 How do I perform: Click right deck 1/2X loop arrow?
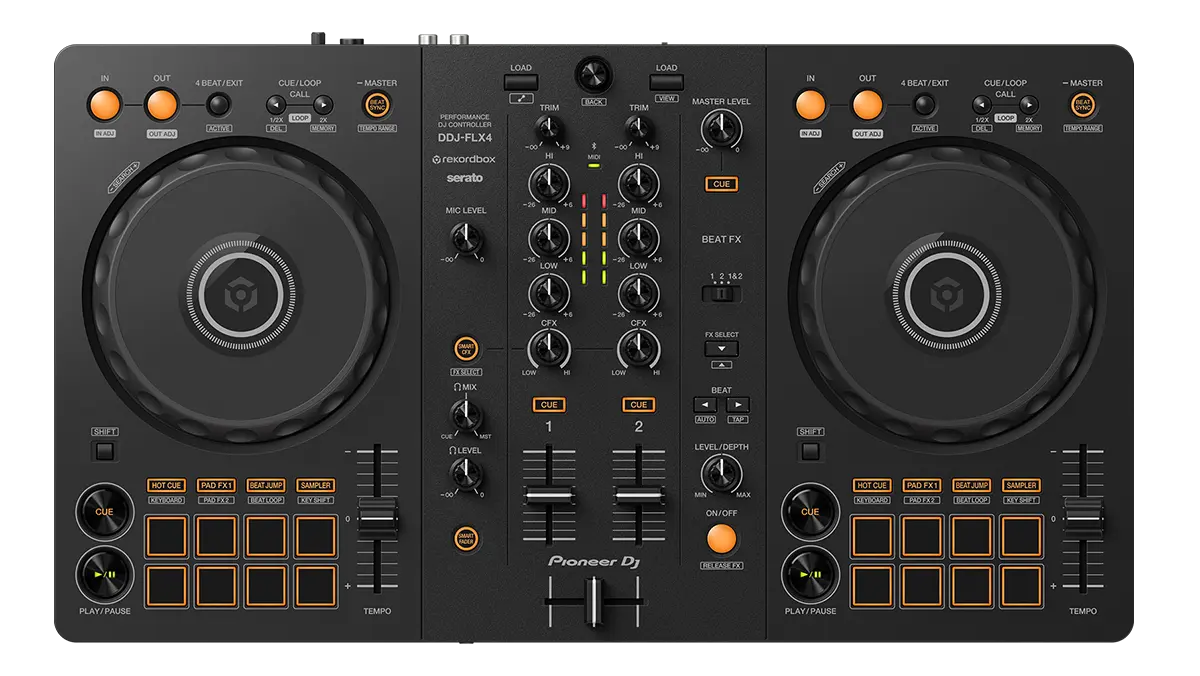pyautogui.click(x=981, y=104)
